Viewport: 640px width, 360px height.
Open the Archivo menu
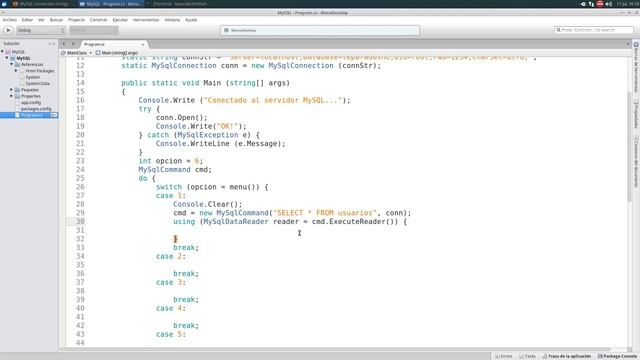(10, 20)
